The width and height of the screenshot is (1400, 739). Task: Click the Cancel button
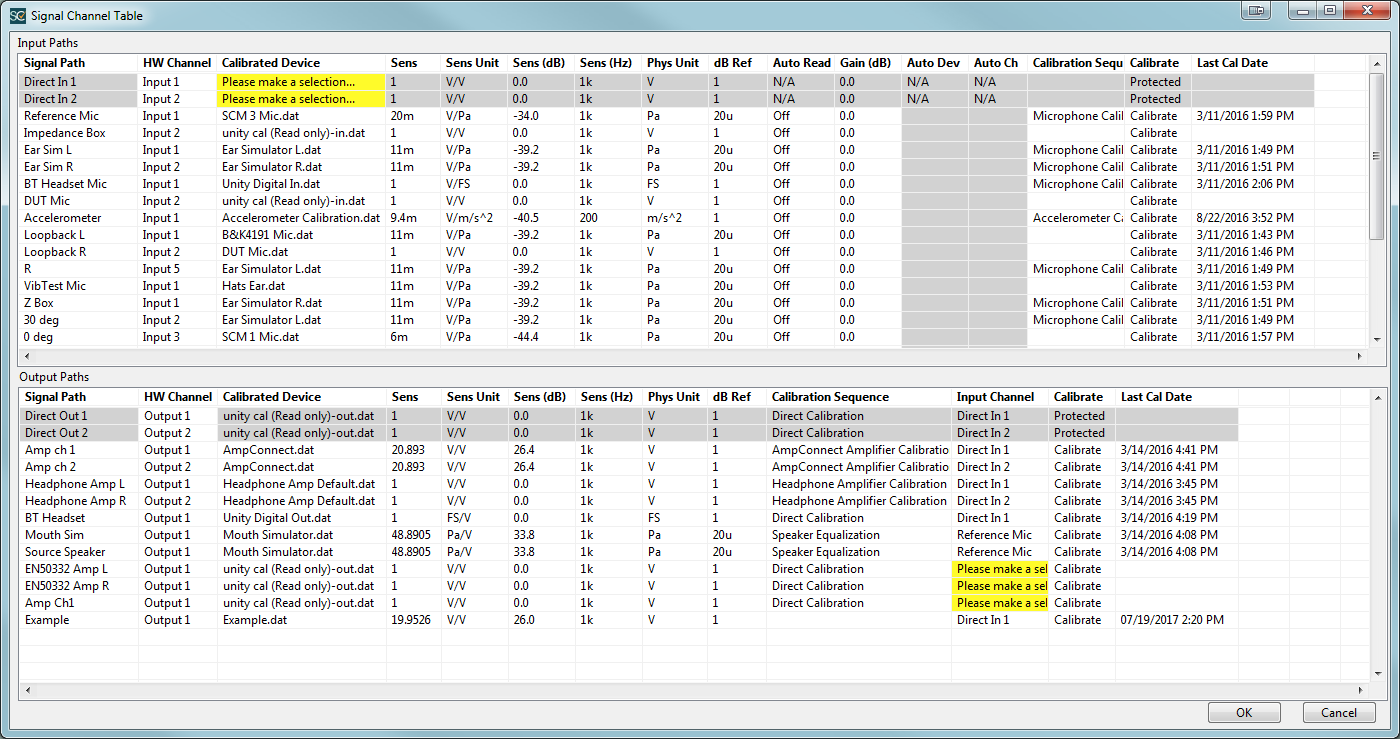coord(1339,713)
